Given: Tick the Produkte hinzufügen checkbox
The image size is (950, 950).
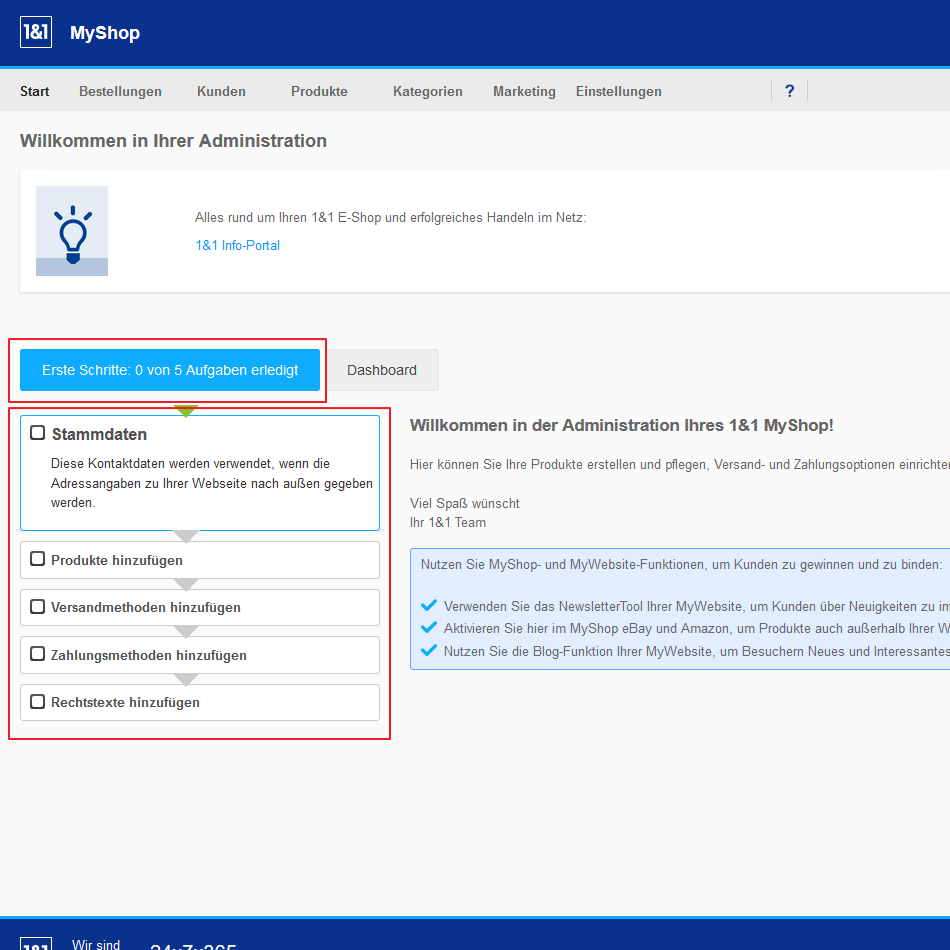Looking at the screenshot, I should click(x=38, y=559).
